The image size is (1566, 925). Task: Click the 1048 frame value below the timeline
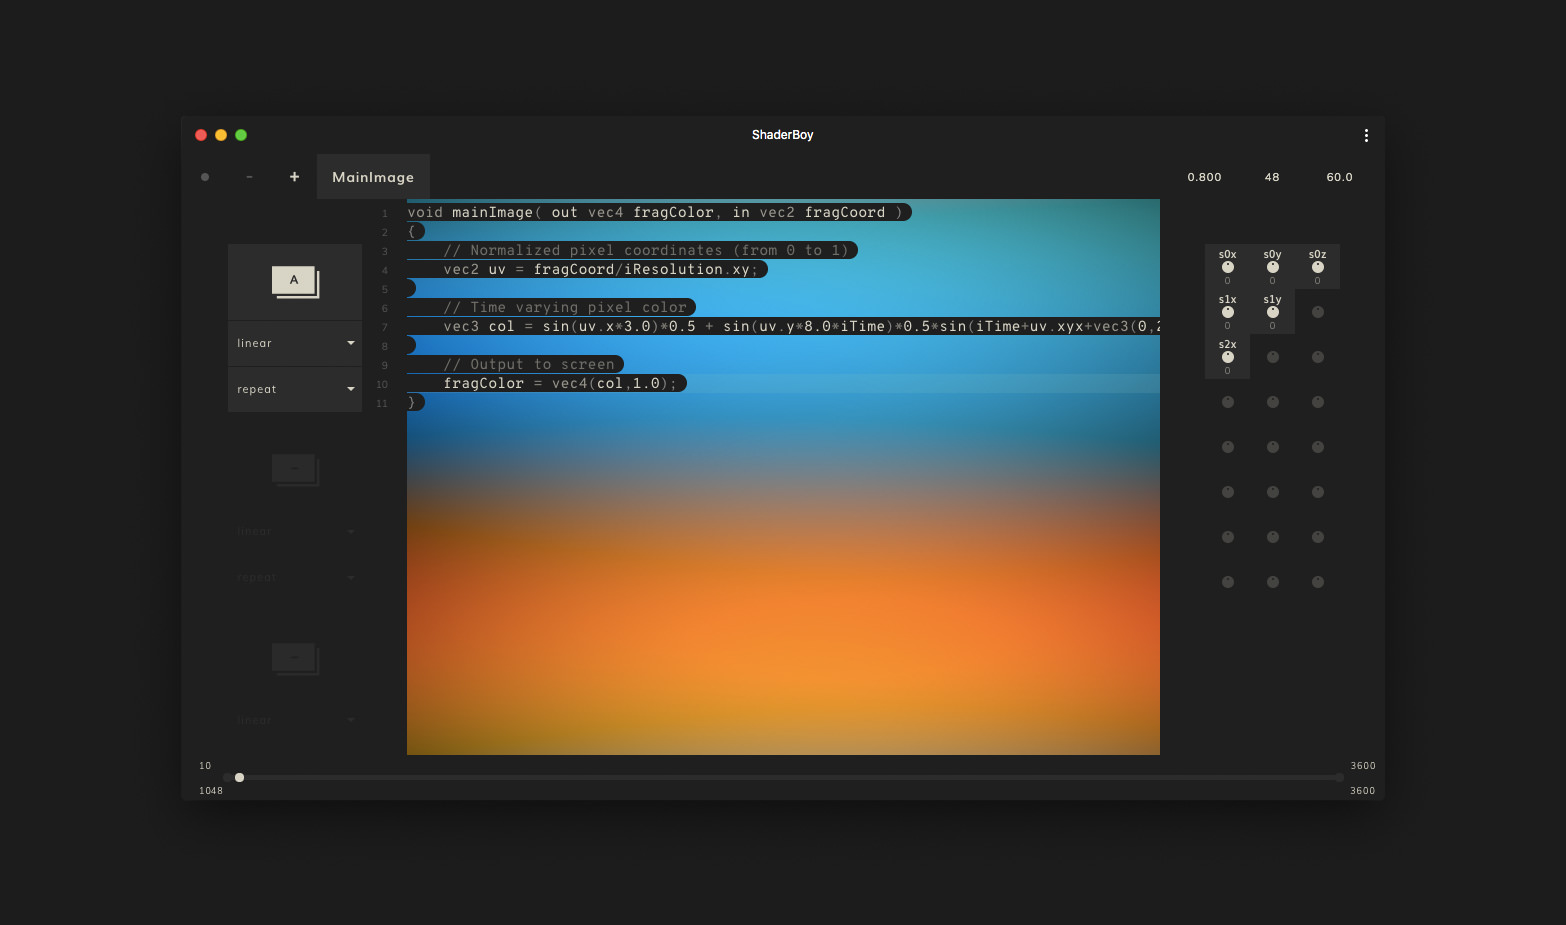click(x=211, y=791)
